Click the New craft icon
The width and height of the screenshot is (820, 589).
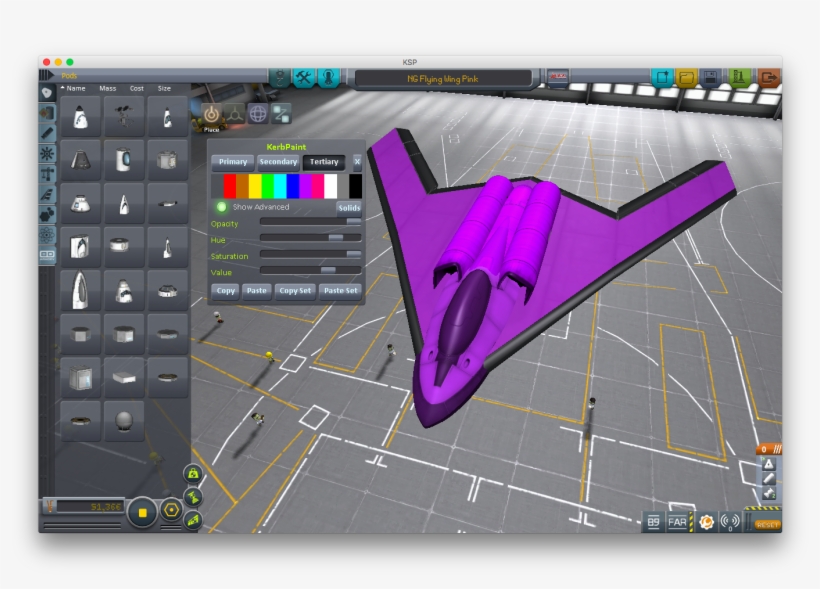click(661, 78)
